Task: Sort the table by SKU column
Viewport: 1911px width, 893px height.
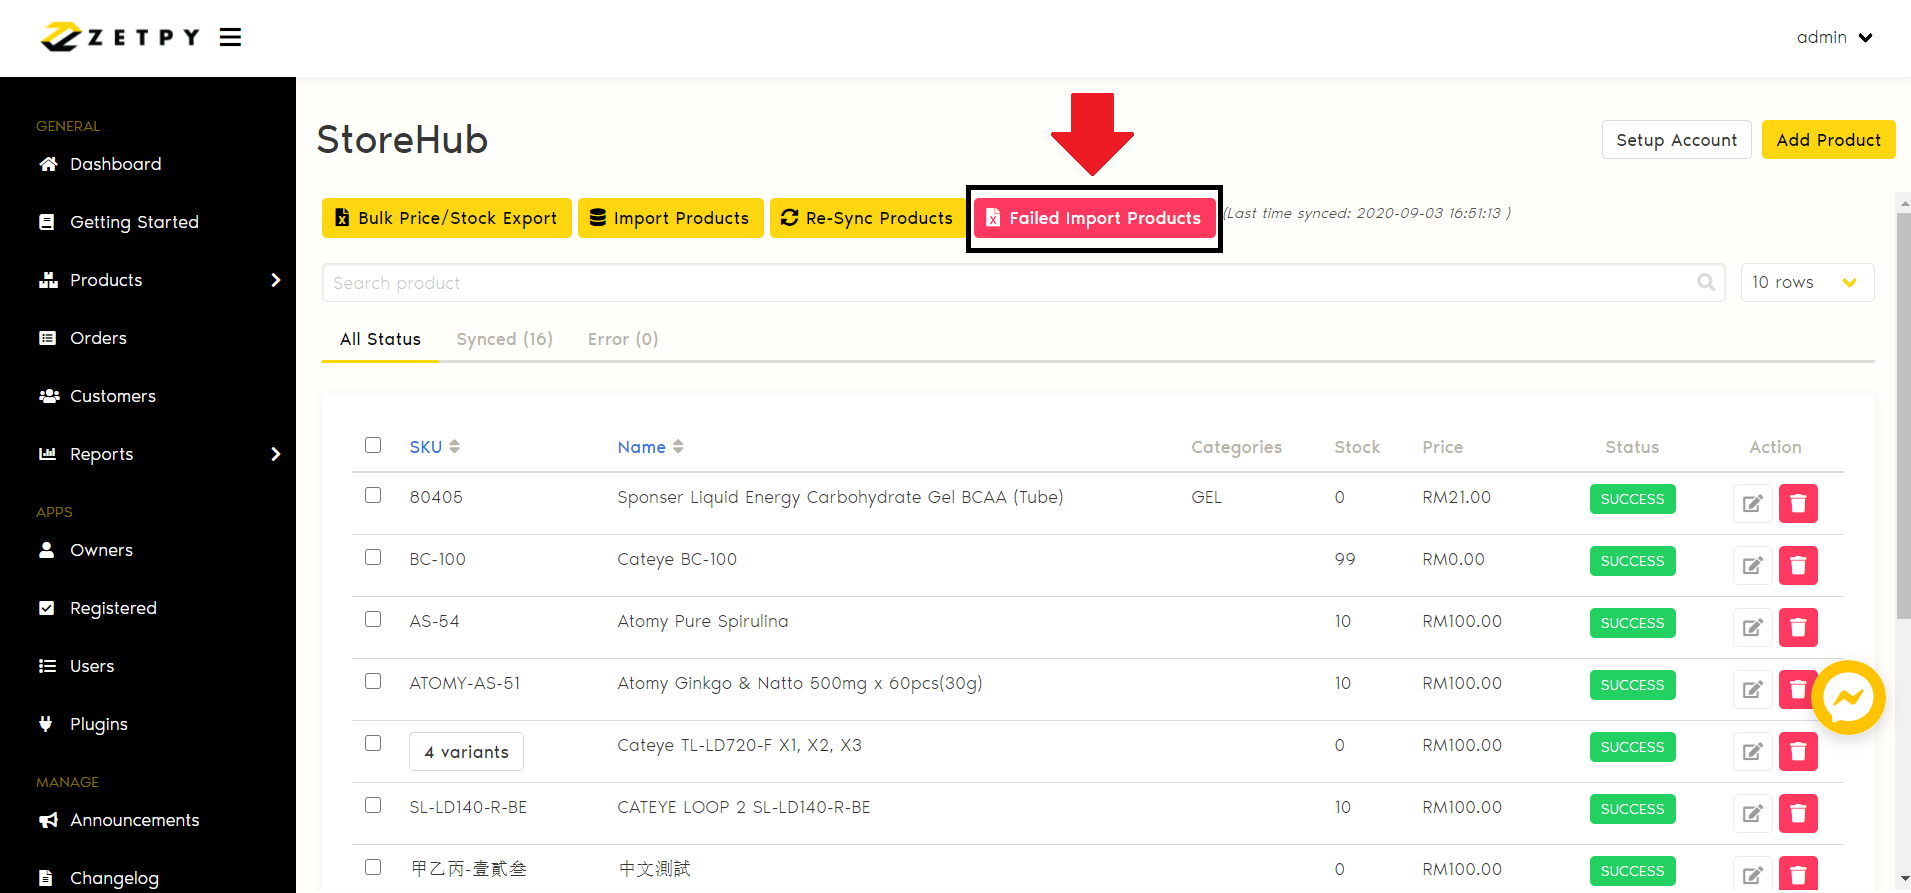Action: point(434,447)
